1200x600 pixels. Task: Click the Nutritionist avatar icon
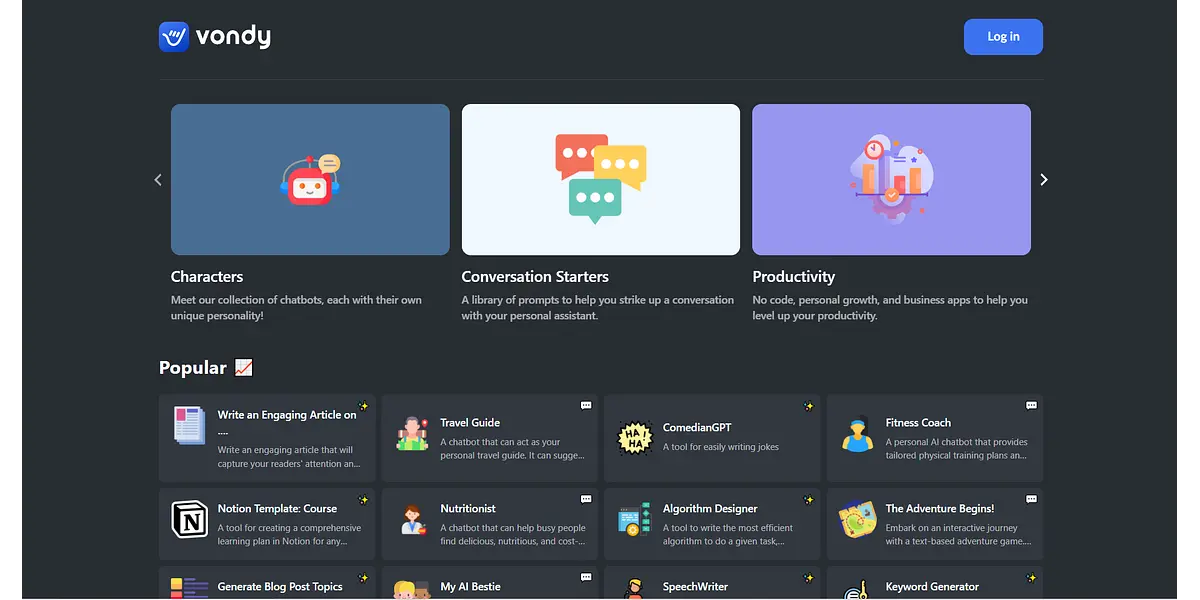pos(412,520)
